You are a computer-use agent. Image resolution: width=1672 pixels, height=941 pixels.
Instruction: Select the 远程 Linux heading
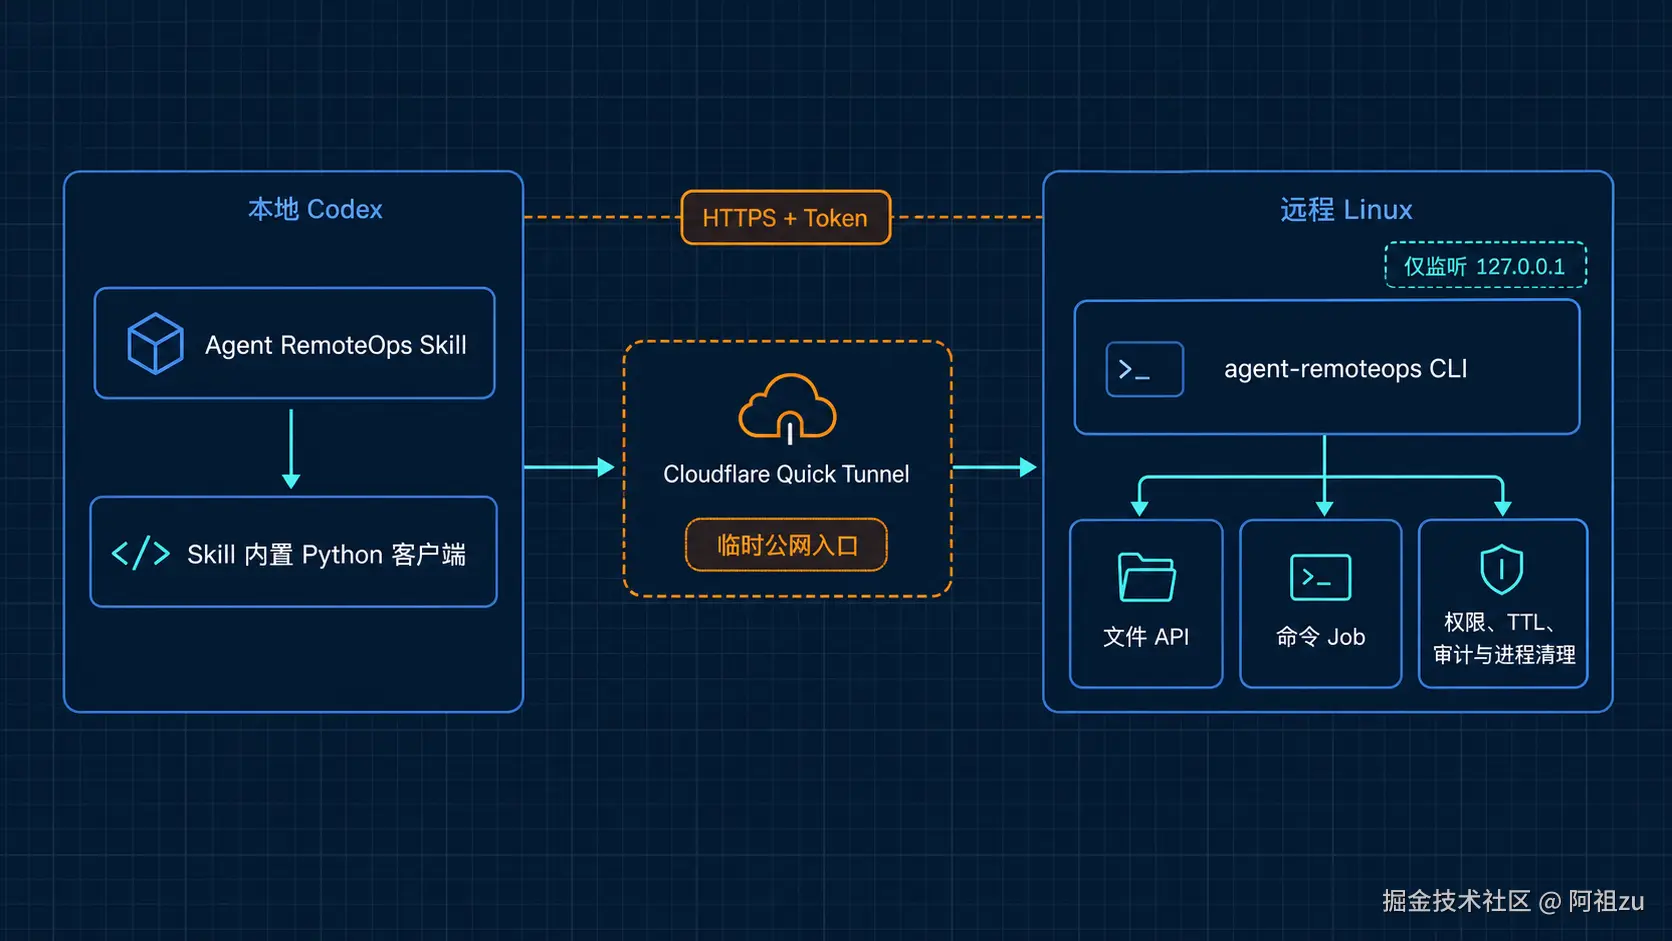pos(1346,209)
